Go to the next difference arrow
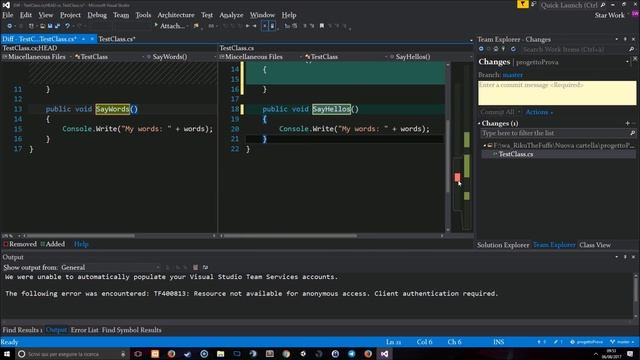This screenshot has height=360, width=640. 255,26
